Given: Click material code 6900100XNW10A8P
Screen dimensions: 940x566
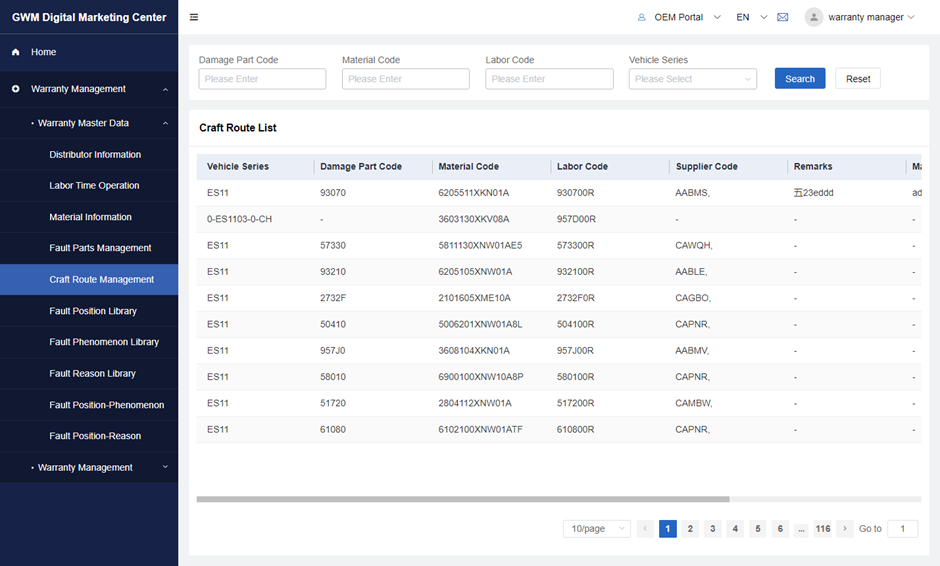Looking at the screenshot, I should click(x=481, y=377).
